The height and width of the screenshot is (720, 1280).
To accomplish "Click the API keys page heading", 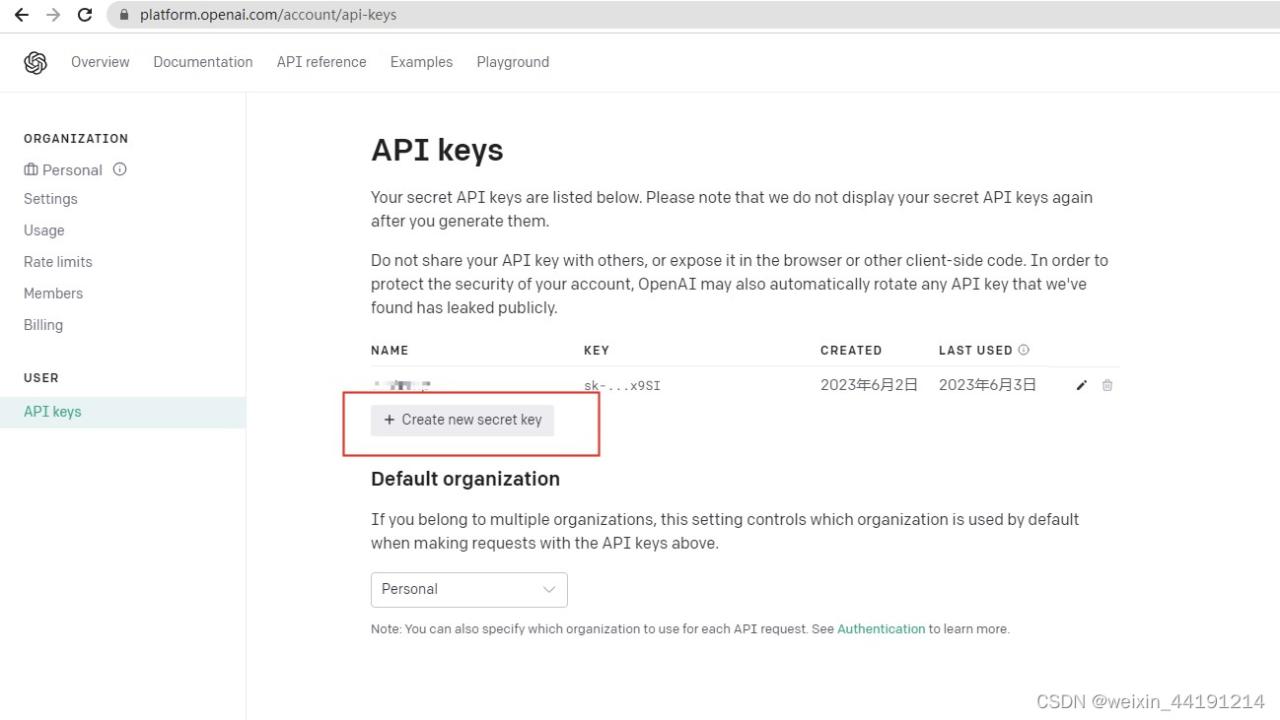I will pyautogui.click(x=437, y=151).
